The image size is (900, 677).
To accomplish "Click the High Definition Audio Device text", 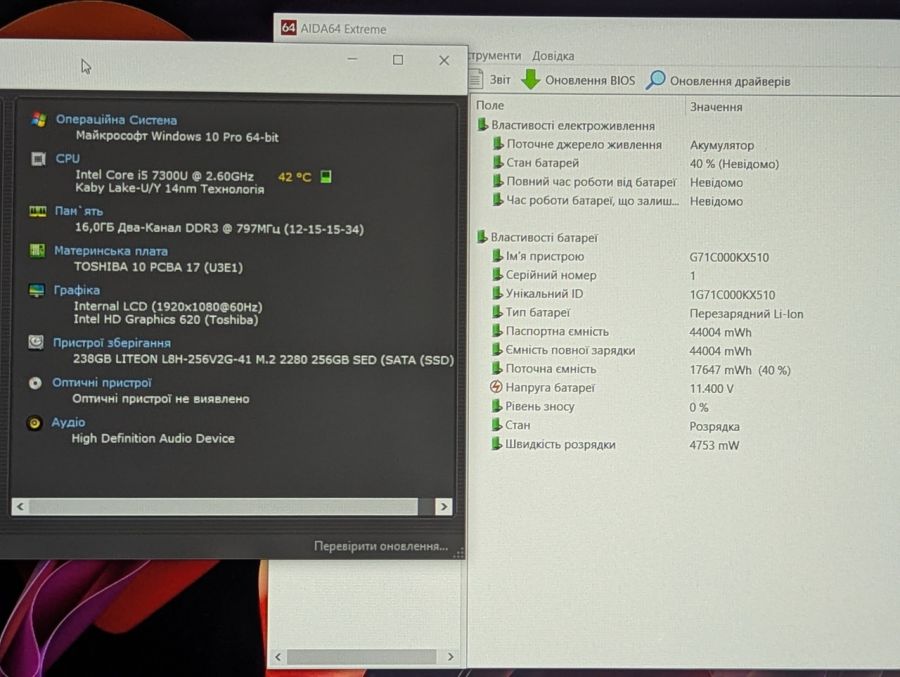I will (153, 439).
